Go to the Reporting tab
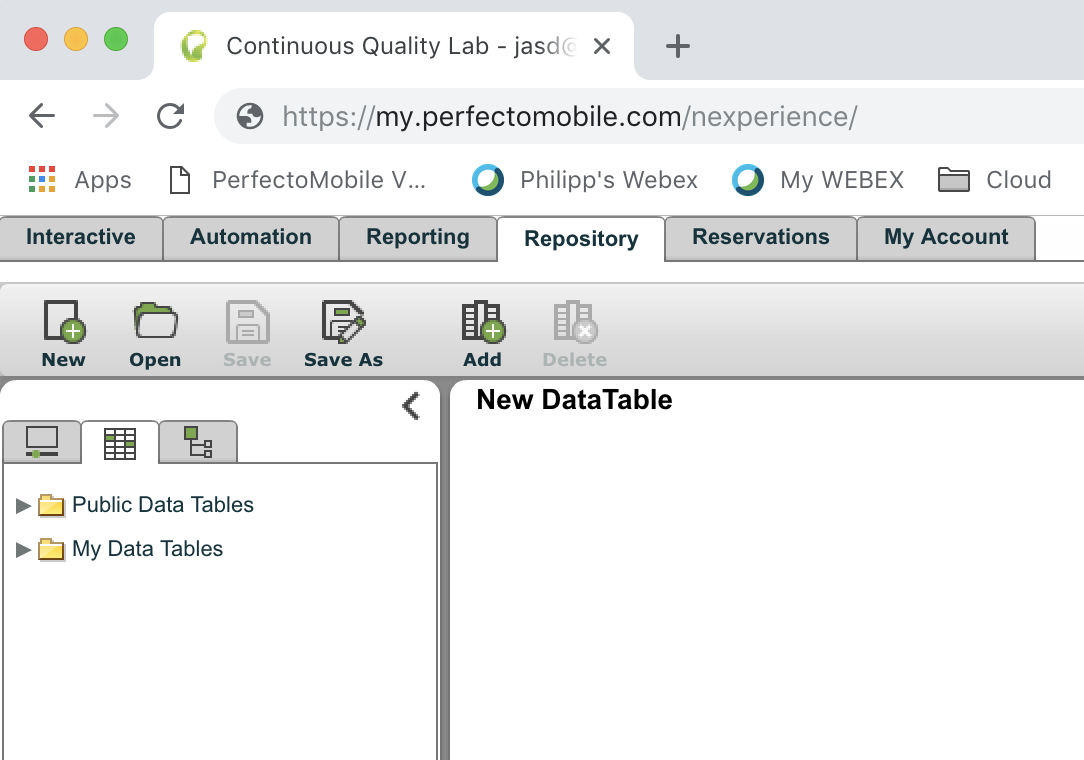 click(417, 238)
